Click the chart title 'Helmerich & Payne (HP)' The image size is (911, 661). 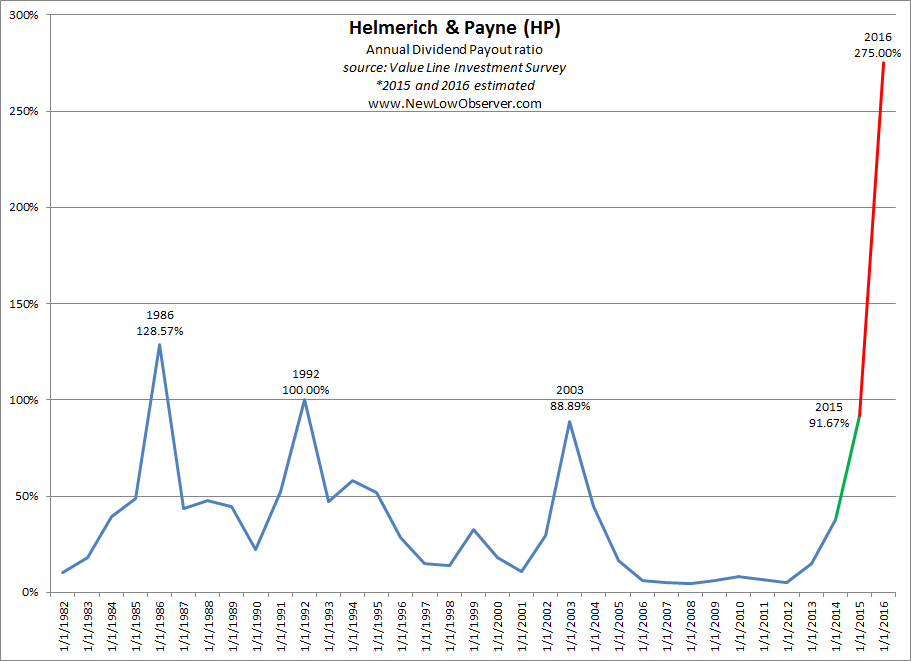[454, 28]
